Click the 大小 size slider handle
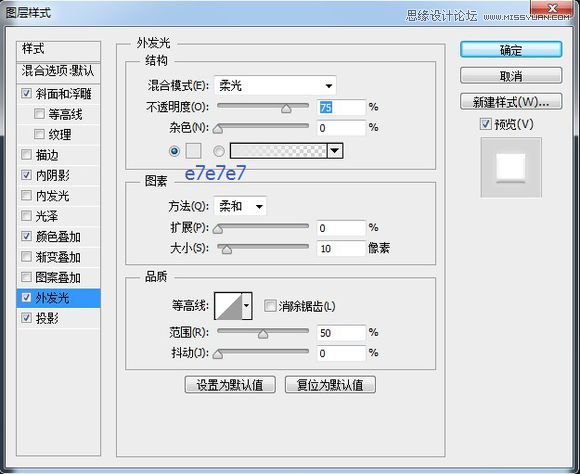Viewport: 580px width, 474px height. [x=226, y=249]
